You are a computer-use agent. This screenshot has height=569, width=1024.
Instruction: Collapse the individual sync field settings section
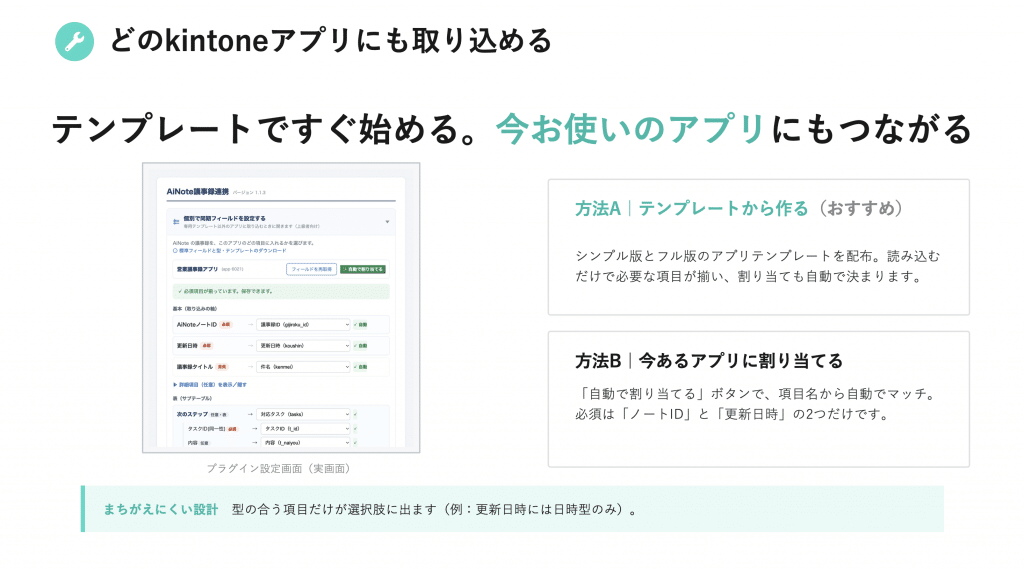pos(387,222)
